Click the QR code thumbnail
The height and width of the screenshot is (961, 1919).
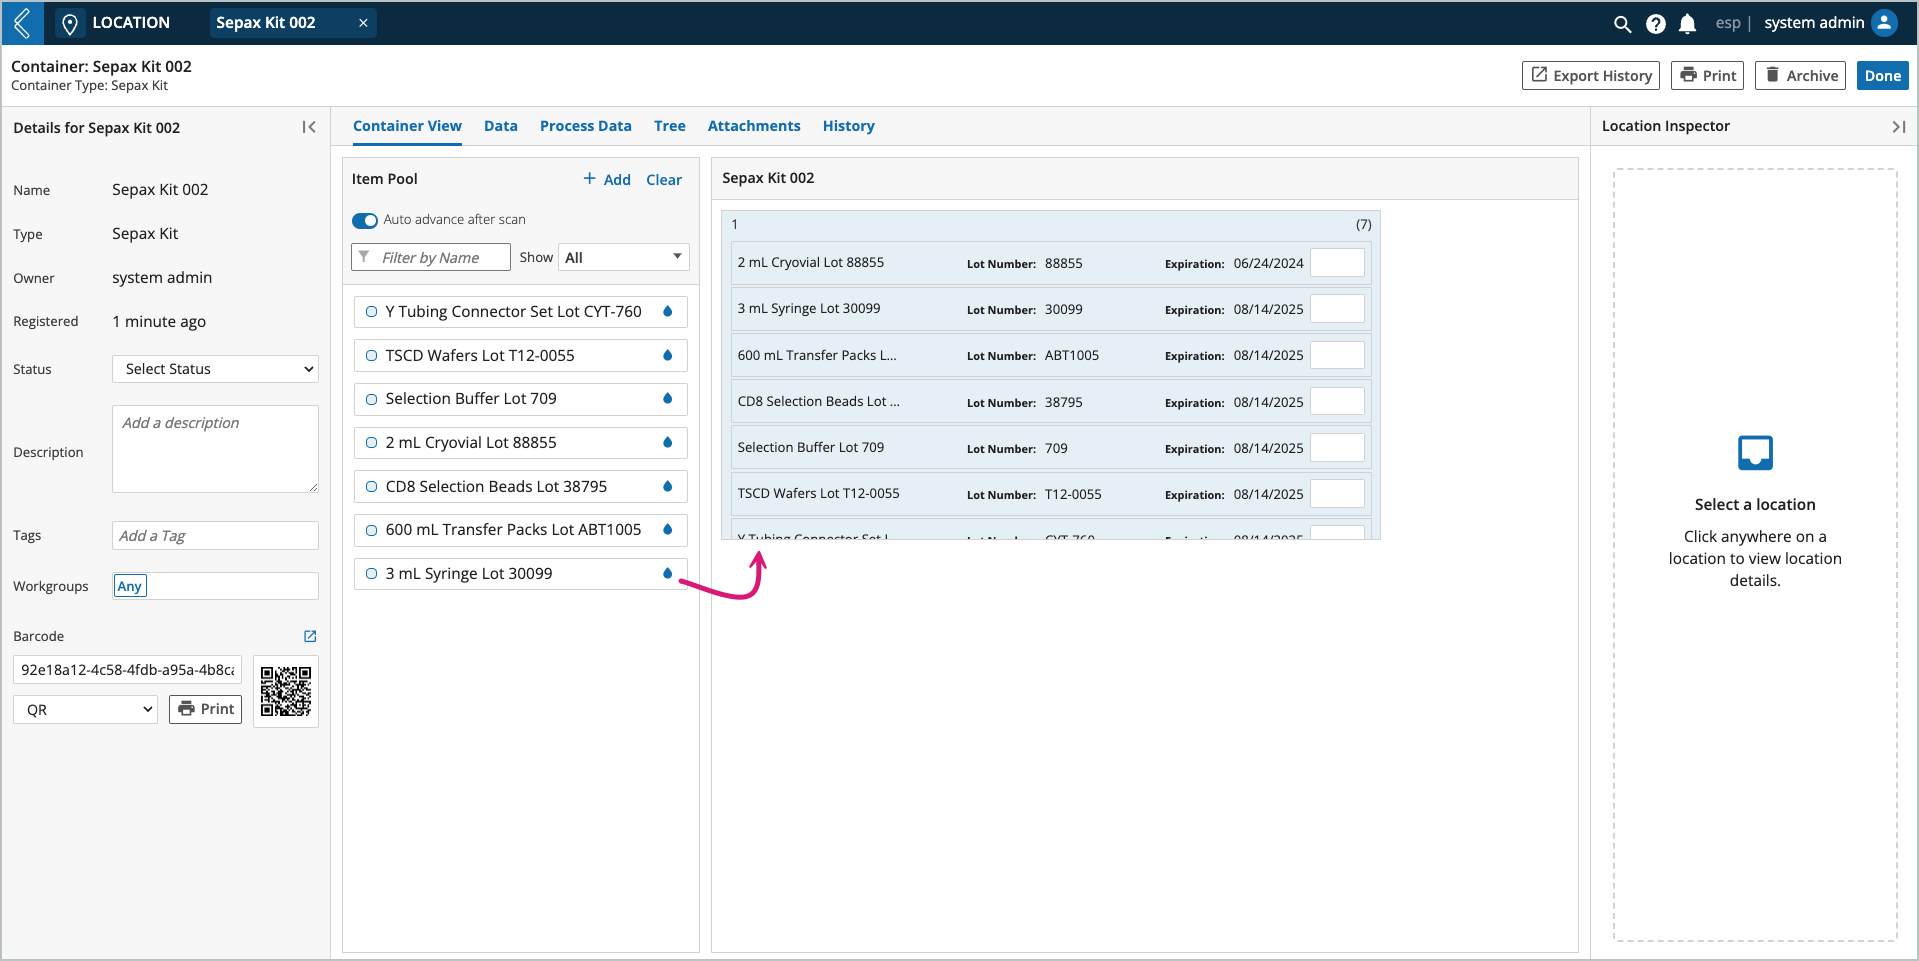(286, 691)
